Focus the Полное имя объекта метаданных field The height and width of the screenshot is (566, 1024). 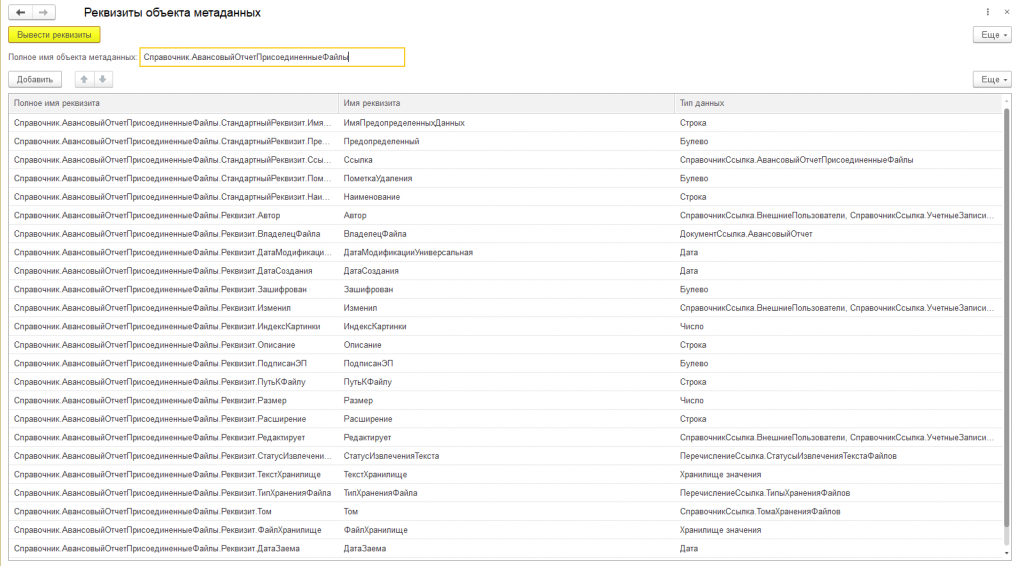coord(272,57)
